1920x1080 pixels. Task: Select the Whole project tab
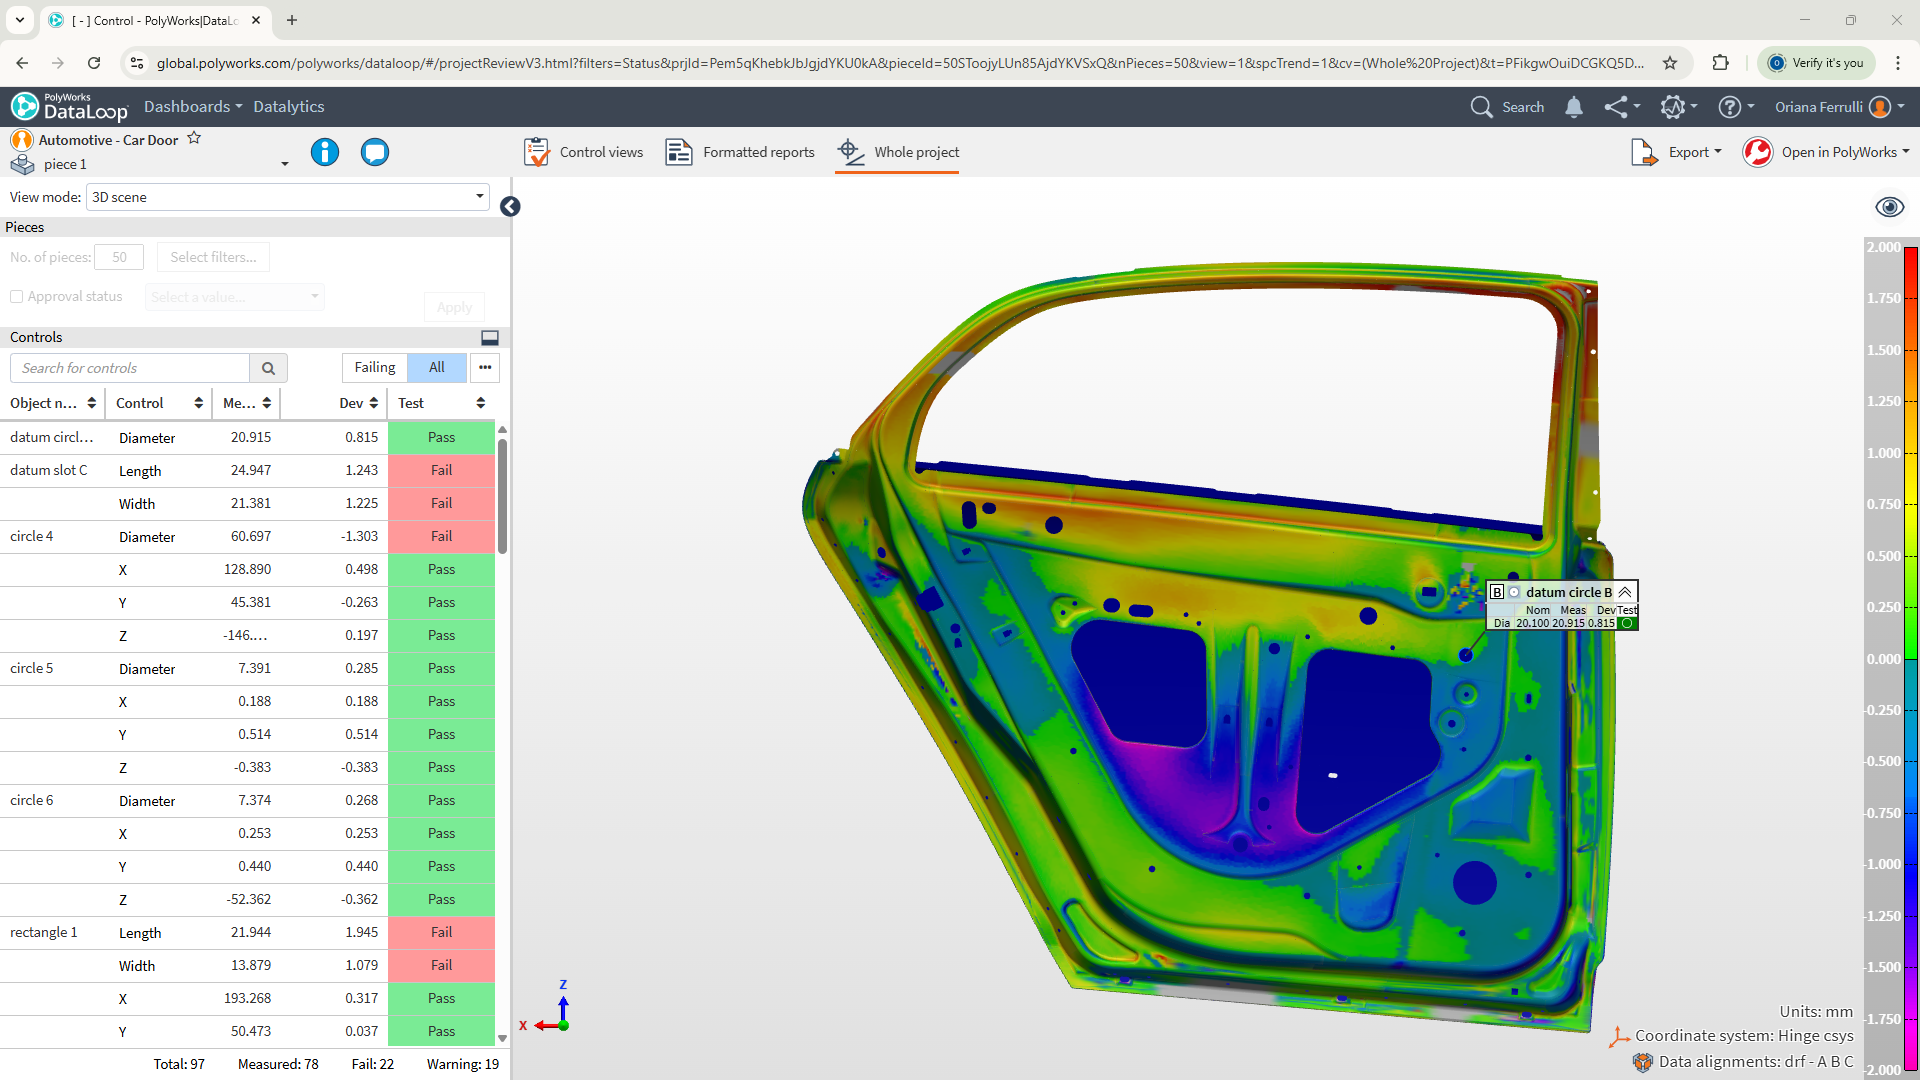(897, 152)
